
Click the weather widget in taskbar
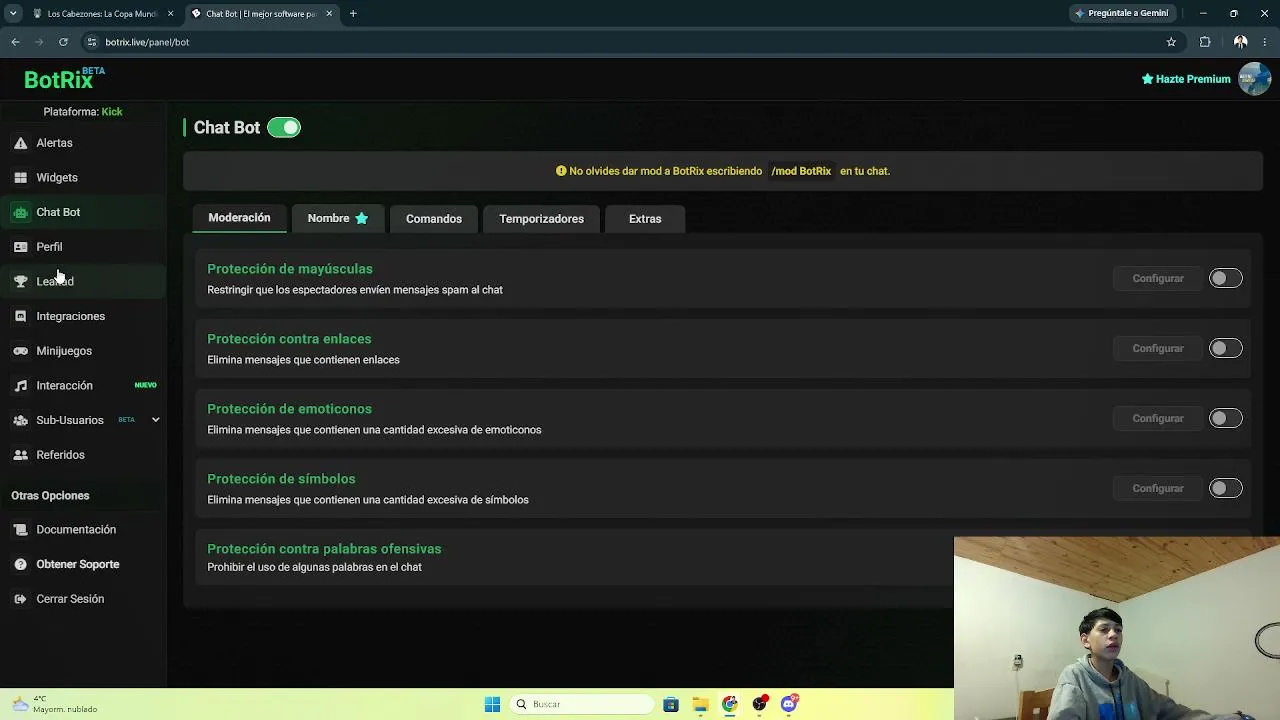pyautogui.click(x=55, y=704)
